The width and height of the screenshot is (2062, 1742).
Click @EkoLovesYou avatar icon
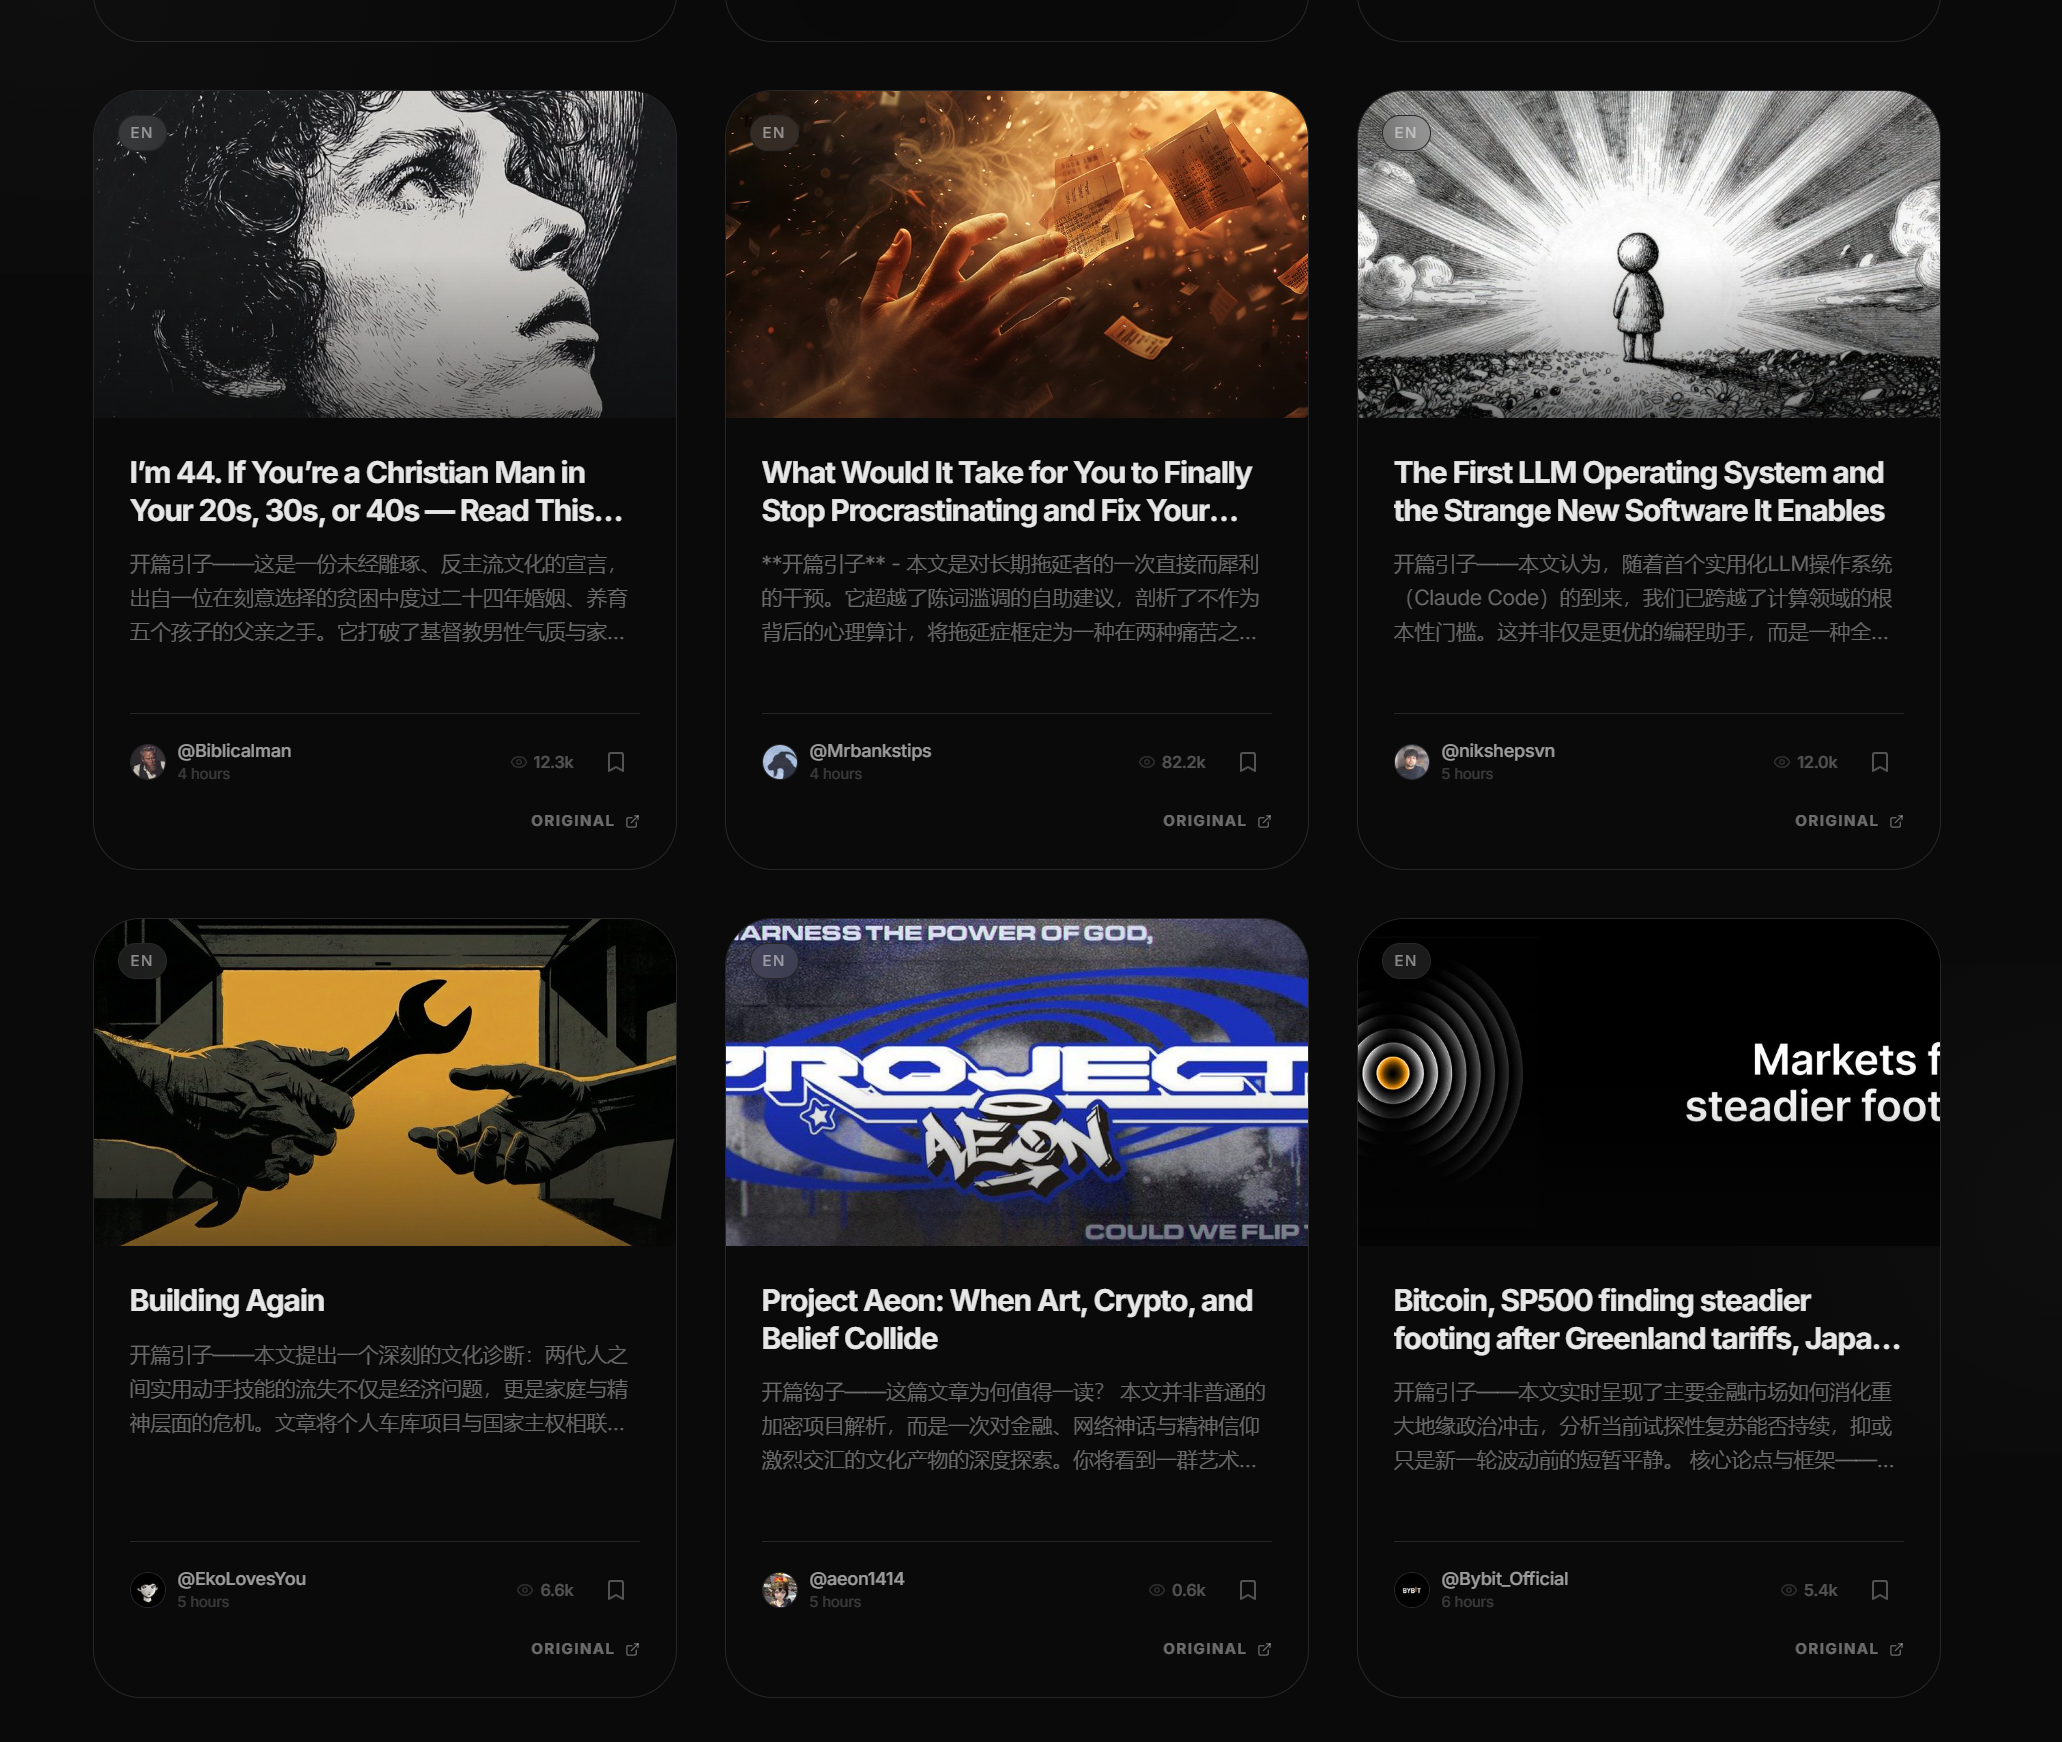point(148,1590)
